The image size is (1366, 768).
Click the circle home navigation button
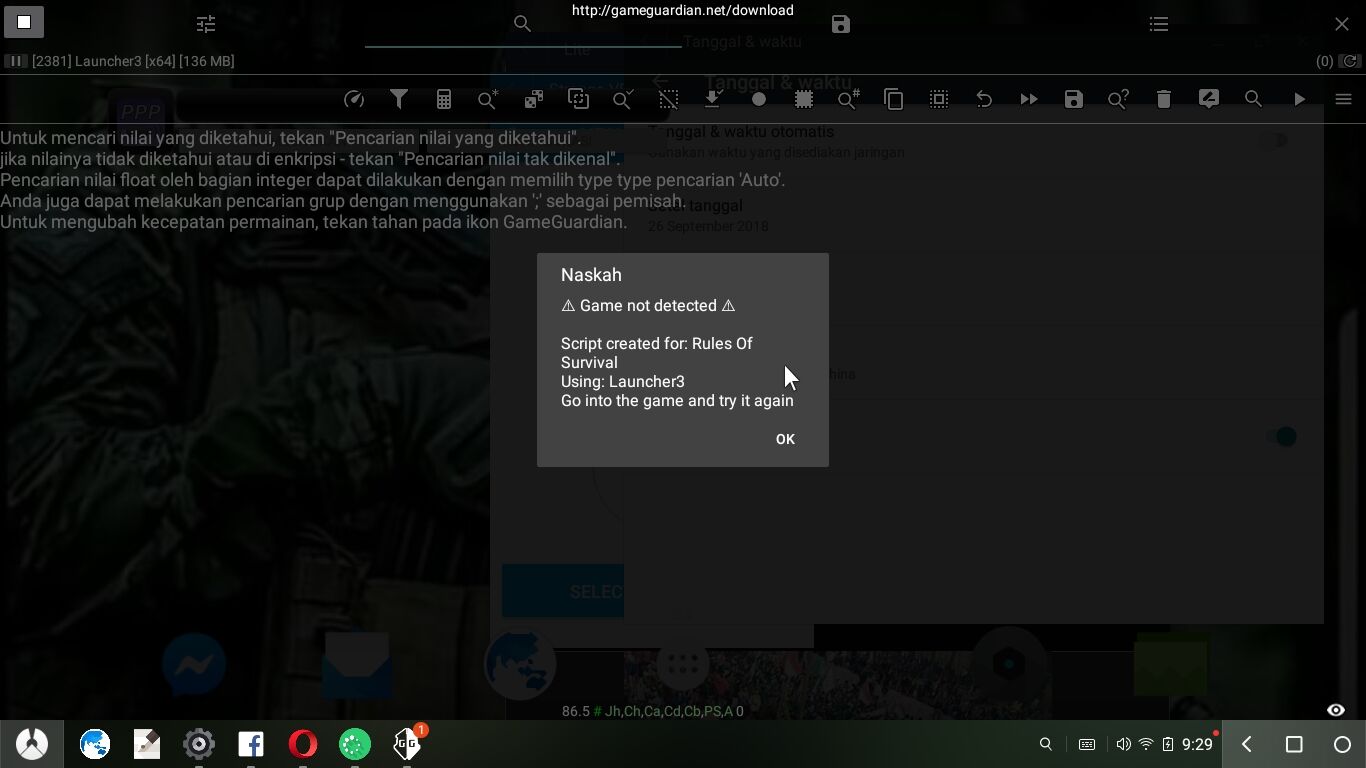pyautogui.click(x=1342, y=744)
